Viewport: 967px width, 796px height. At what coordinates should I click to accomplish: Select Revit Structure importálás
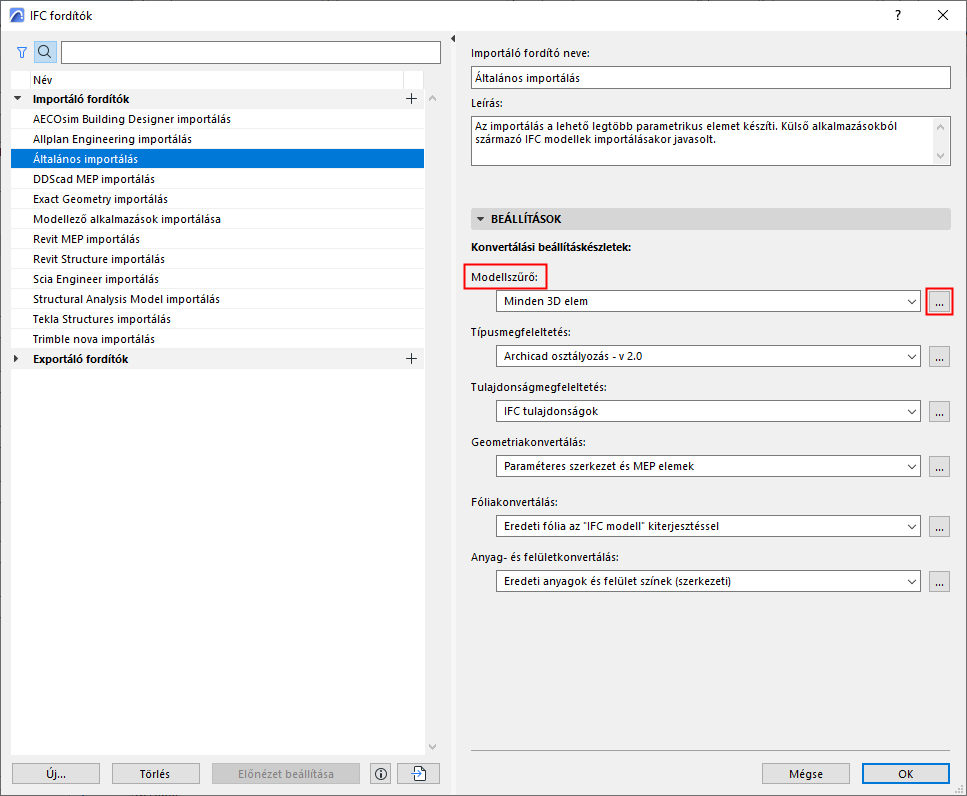[217, 259]
